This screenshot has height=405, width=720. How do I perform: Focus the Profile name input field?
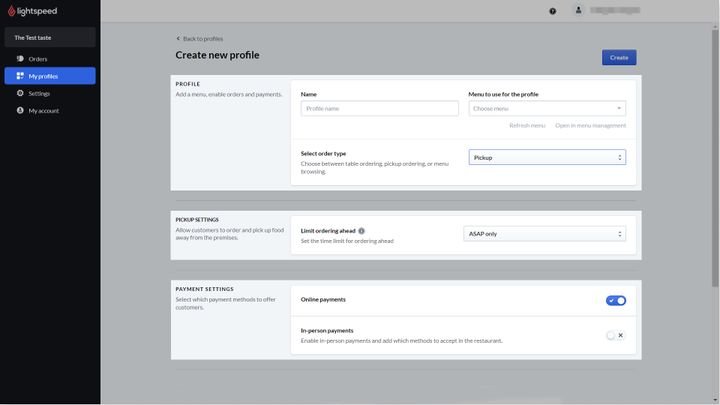(x=379, y=108)
